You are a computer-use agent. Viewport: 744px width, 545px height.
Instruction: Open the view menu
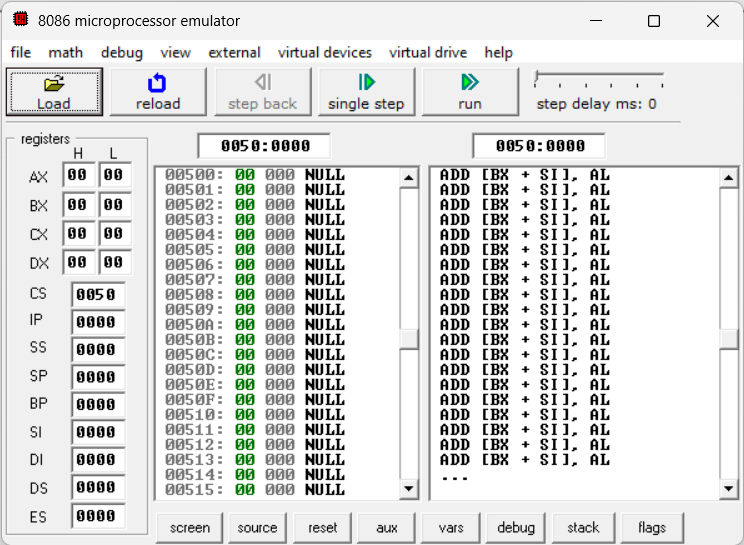pyautogui.click(x=175, y=52)
